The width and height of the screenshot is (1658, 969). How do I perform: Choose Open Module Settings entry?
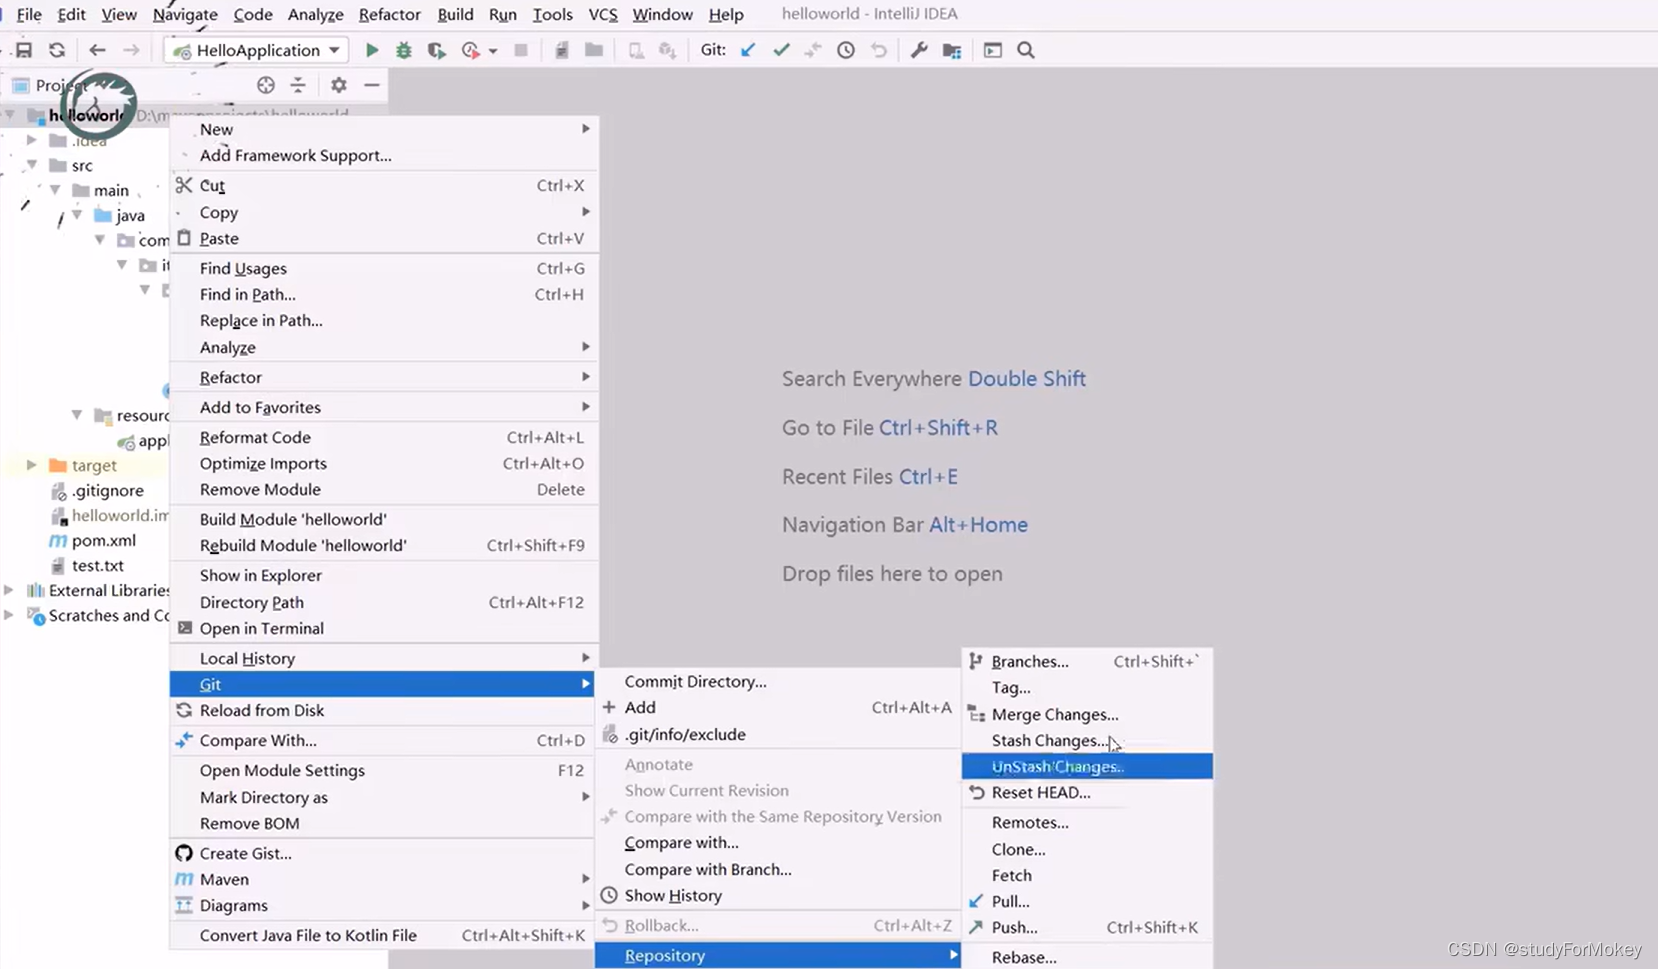point(384,770)
